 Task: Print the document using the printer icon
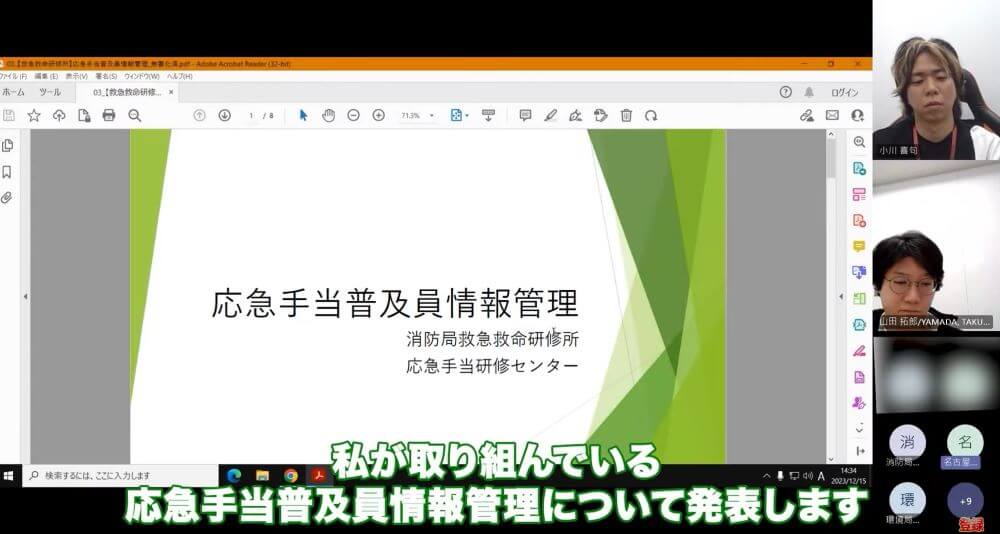109,115
